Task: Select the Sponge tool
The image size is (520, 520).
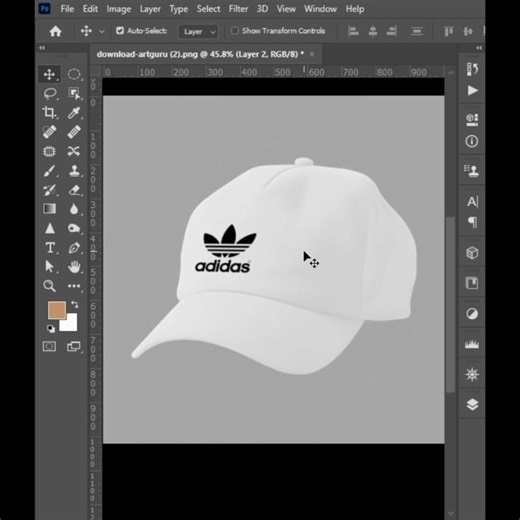Action: [74, 228]
